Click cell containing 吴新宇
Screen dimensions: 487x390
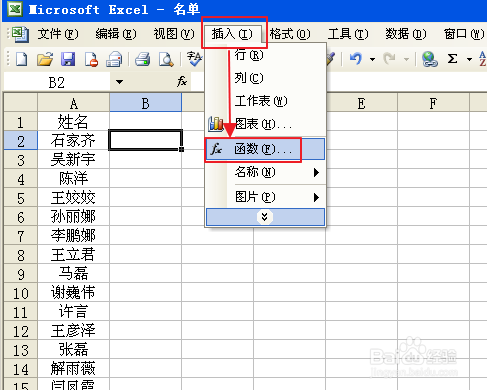click(74, 160)
